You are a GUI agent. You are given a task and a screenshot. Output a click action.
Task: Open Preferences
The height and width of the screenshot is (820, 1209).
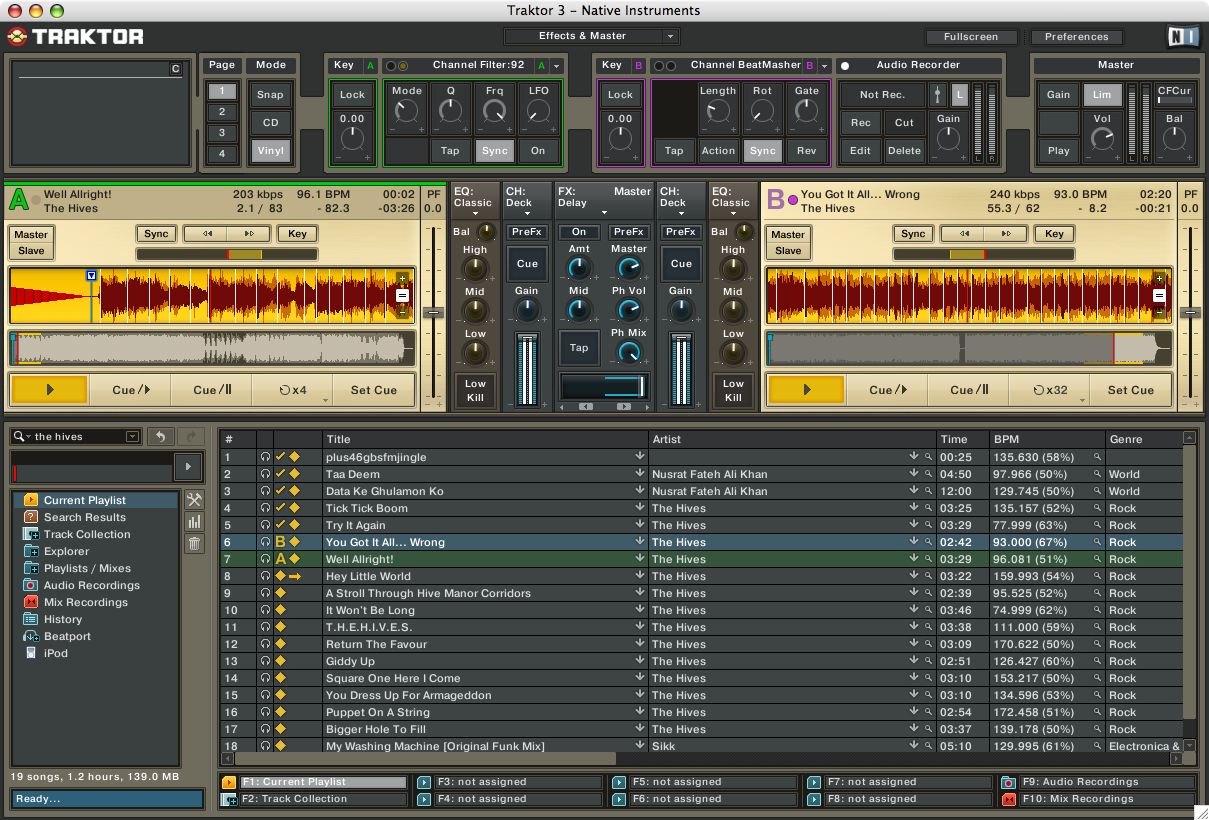point(1076,37)
